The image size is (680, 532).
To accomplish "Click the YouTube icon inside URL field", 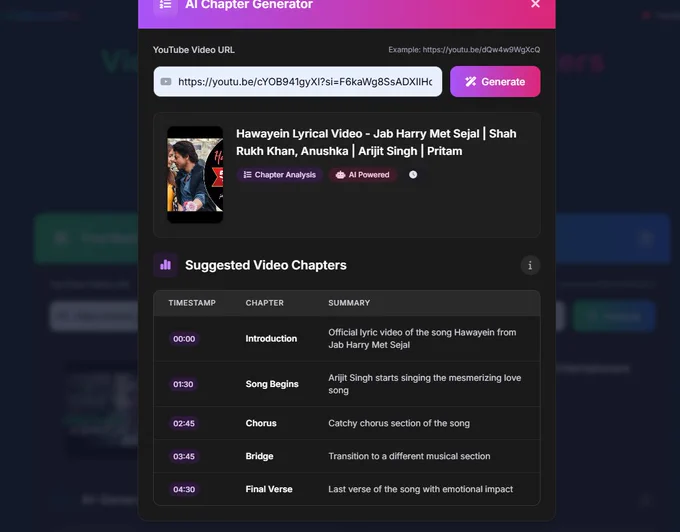I will tap(166, 82).
